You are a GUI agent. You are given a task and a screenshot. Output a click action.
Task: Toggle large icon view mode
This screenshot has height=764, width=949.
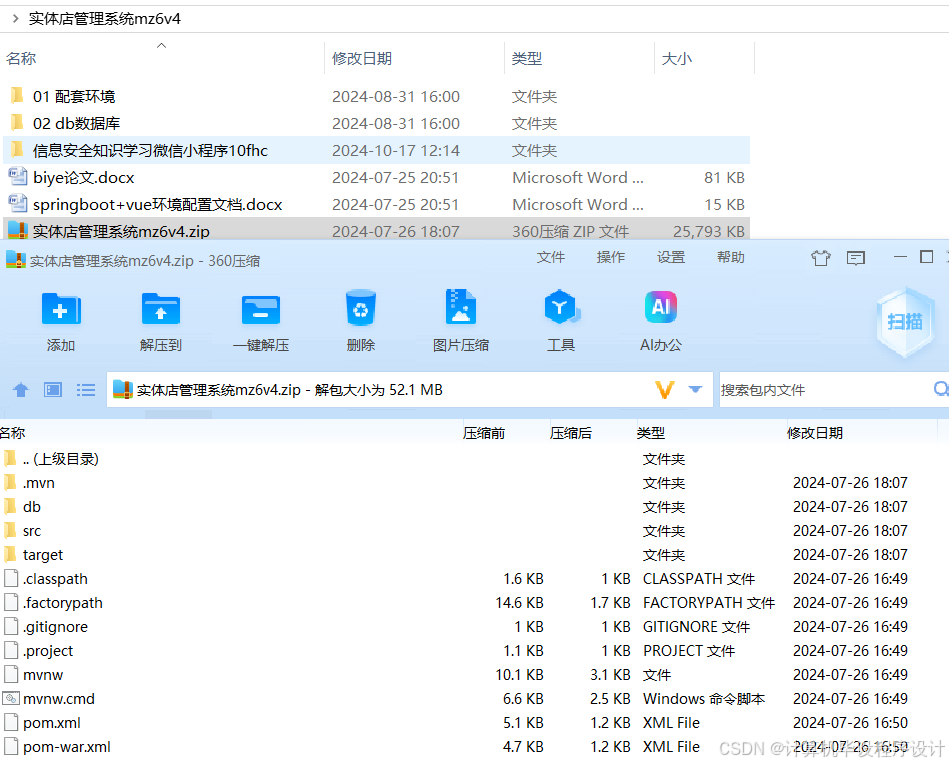(52, 389)
